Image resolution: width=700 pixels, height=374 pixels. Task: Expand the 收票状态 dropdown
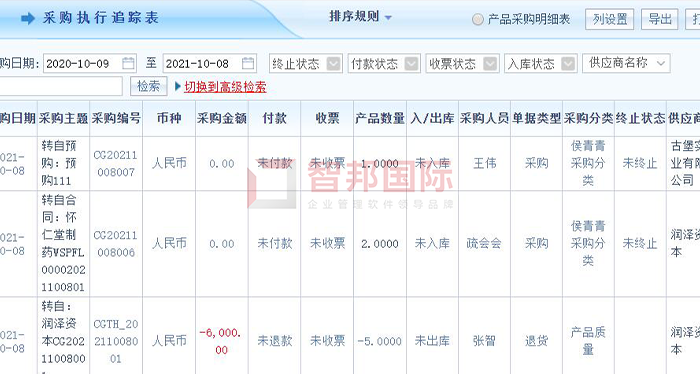click(462, 63)
